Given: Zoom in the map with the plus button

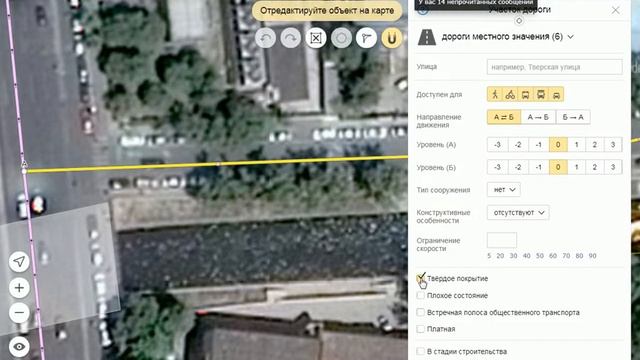Looking at the screenshot, I should [x=19, y=288].
